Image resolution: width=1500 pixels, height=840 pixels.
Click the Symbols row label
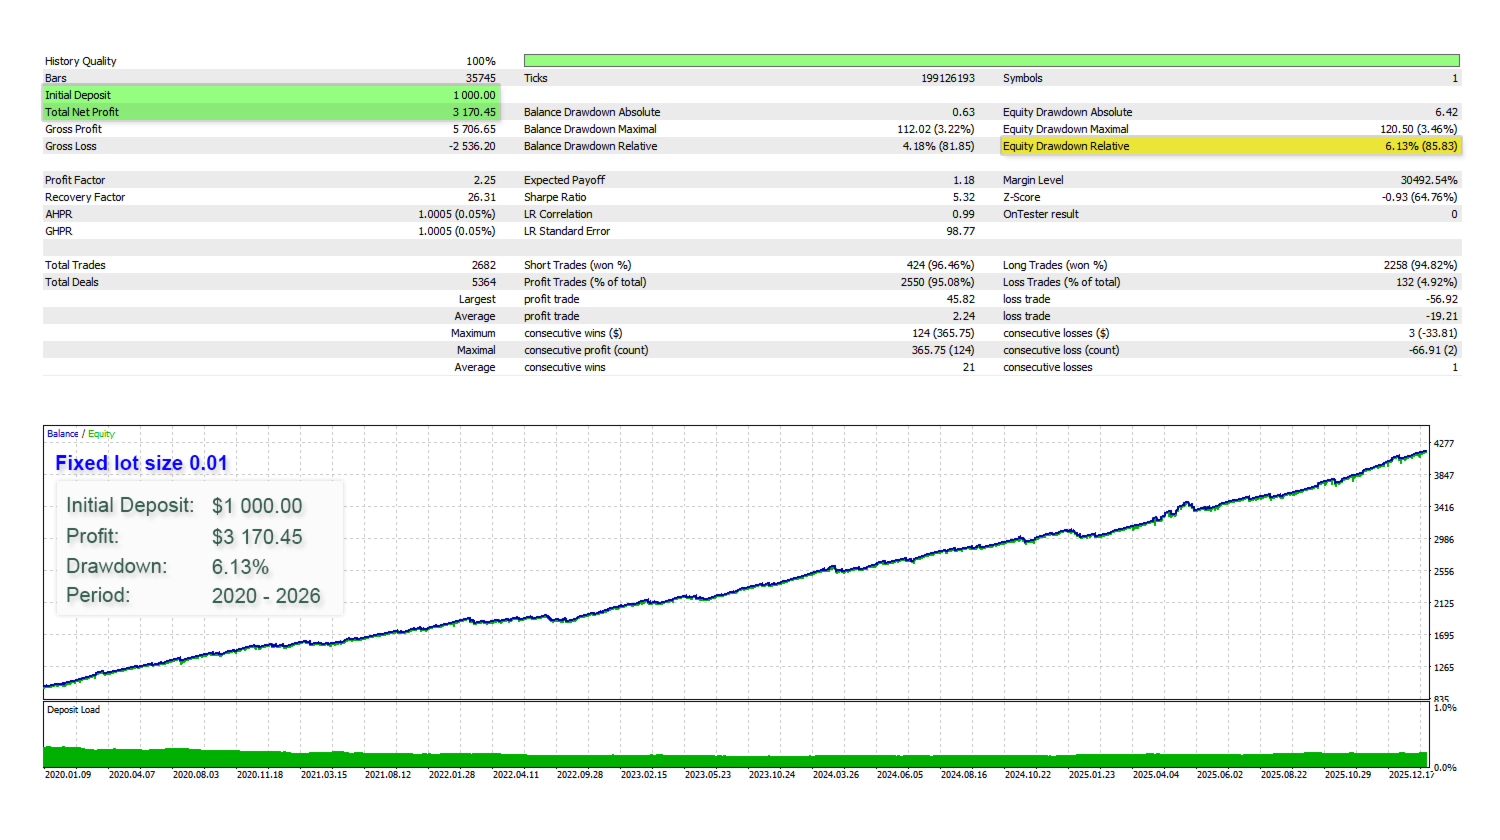click(1023, 78)
